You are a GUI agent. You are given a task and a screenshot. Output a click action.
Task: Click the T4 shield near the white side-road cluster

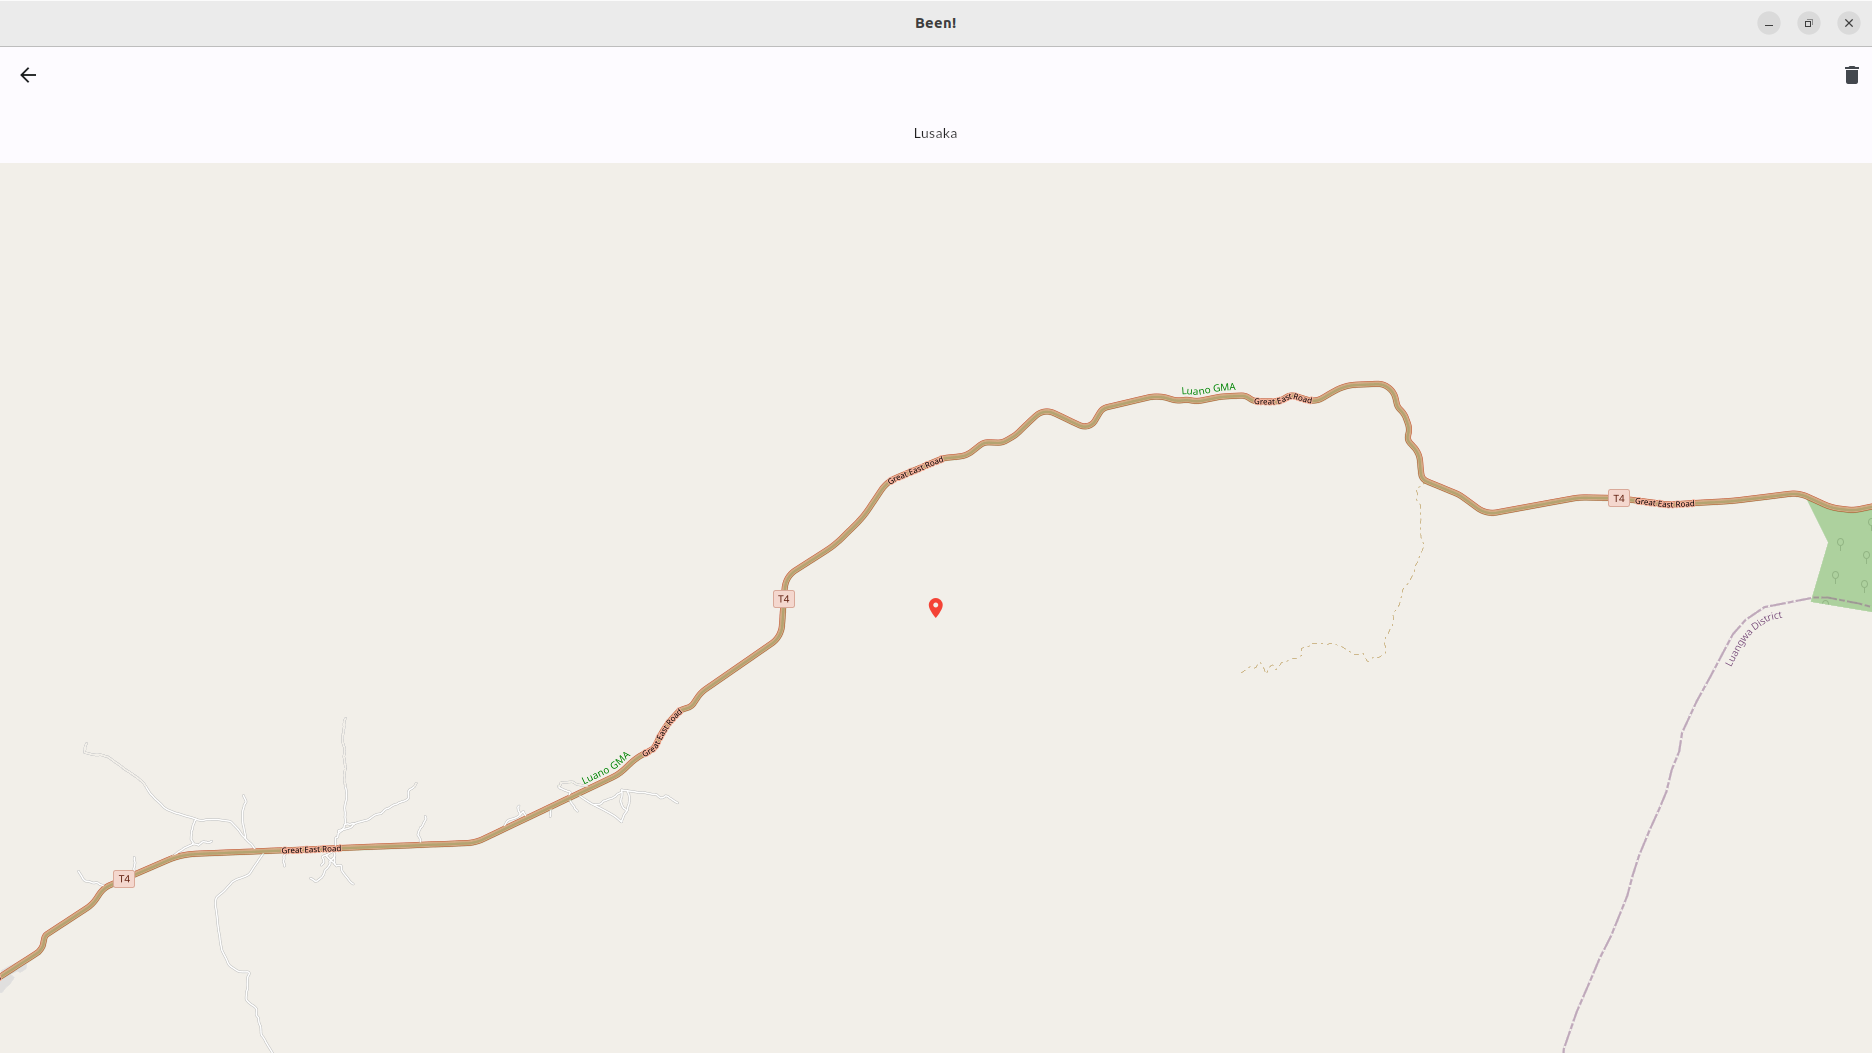[x=124, y=879]
